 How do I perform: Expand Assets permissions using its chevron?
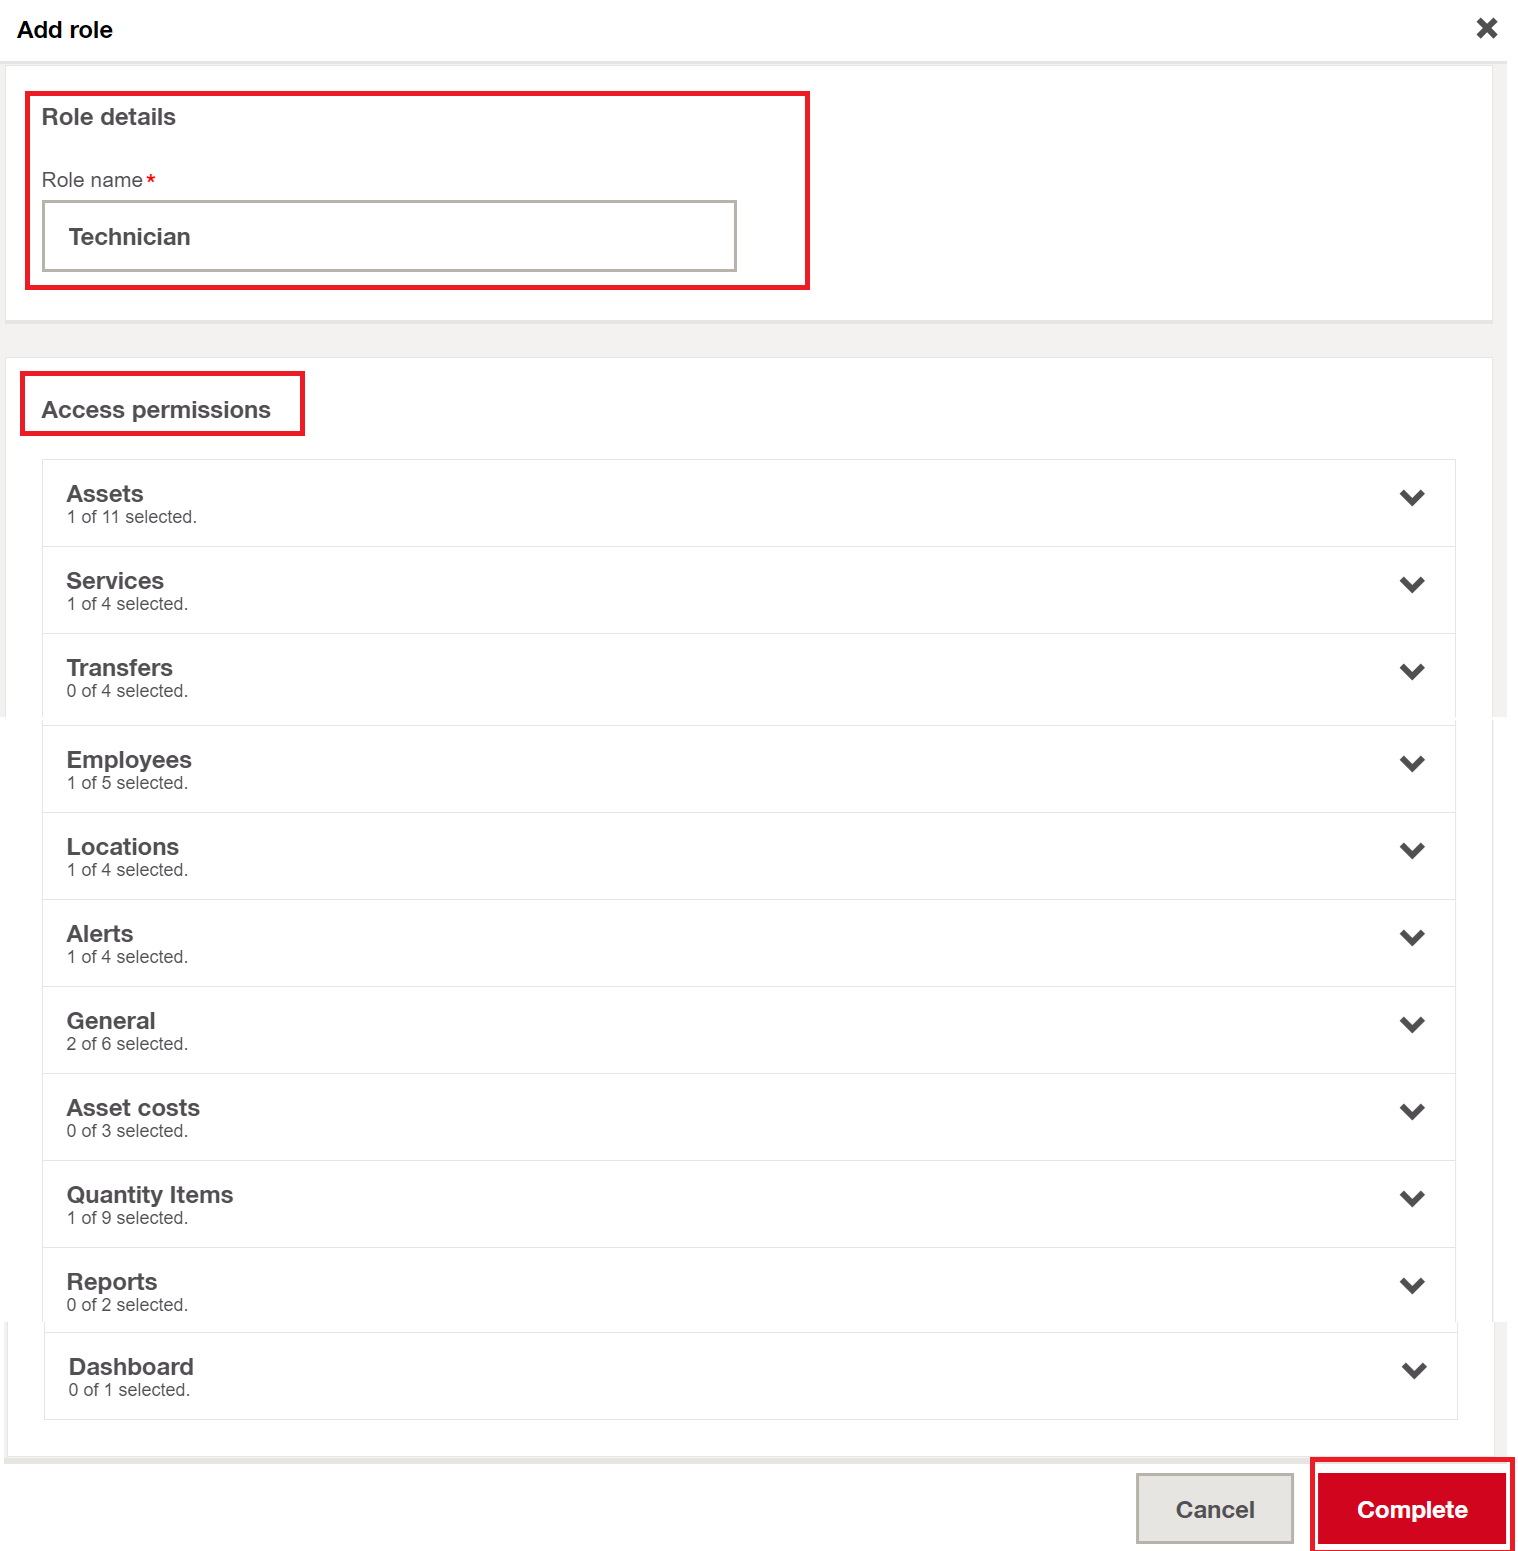(x=1411, y=498)
